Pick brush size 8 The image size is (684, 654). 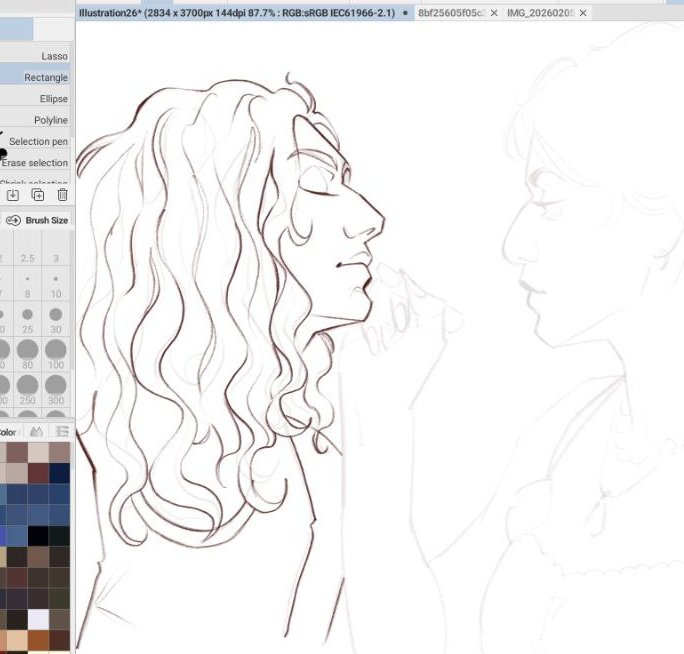coord(27,284)
